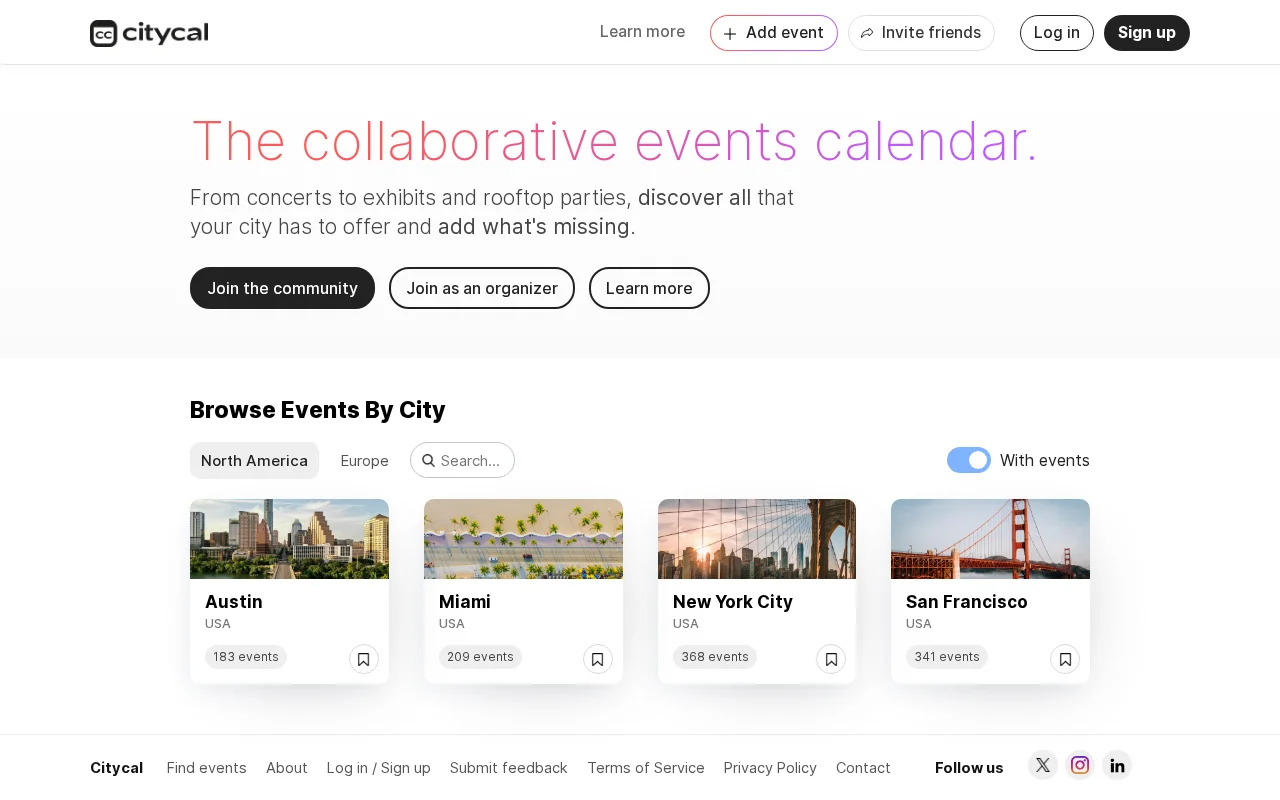Click the Austin city name
This screenshot has height=800, width=1280.
(x=234, y=602)
